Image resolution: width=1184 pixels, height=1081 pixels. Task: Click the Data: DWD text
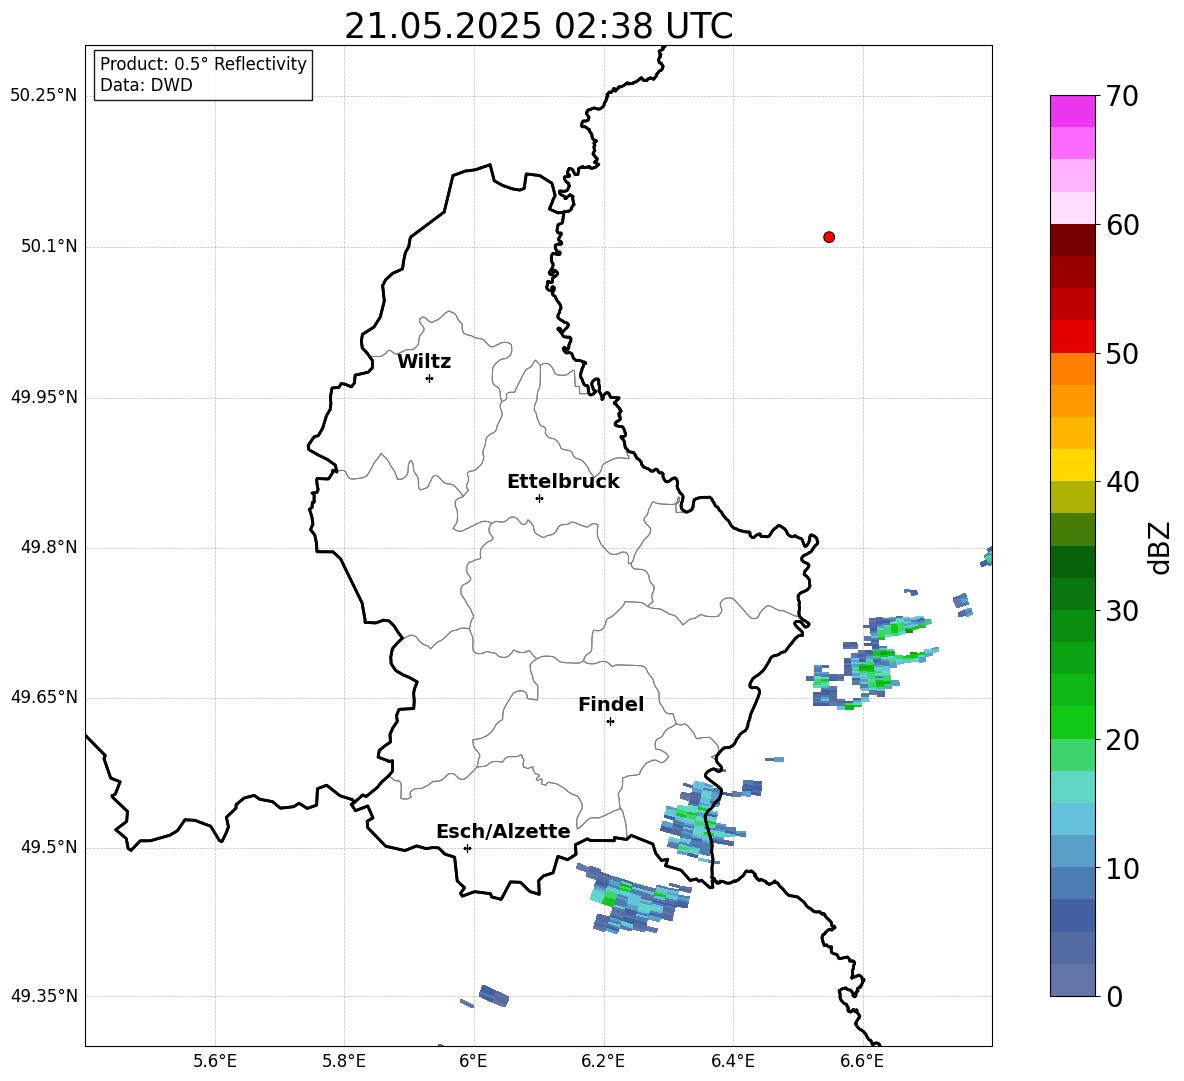click(146, 85)
